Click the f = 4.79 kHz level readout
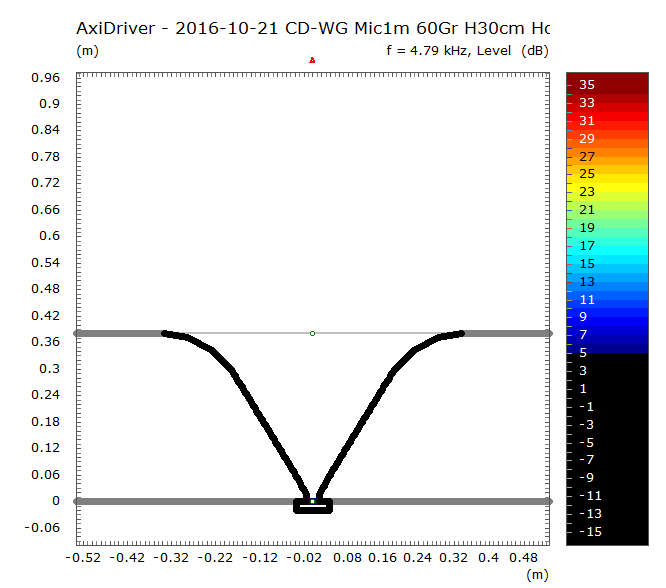The width and height of the screenshot is (666, 588). tap(466, 50)
